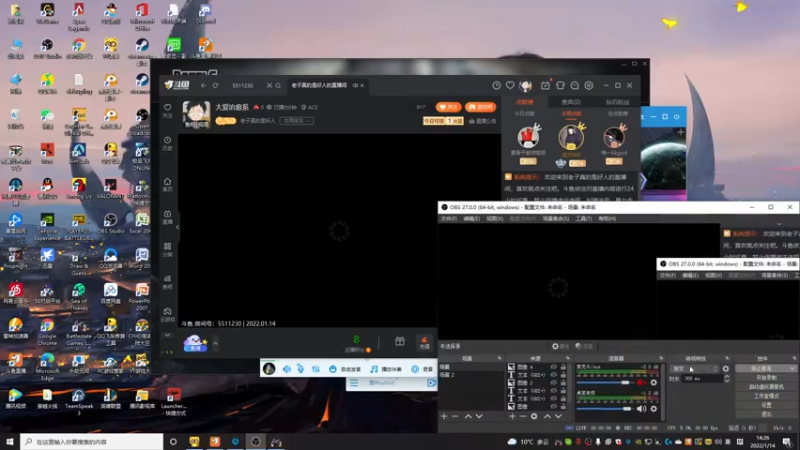
Task: Toggle lock of 图像 2 source
Action: point(563,383)
